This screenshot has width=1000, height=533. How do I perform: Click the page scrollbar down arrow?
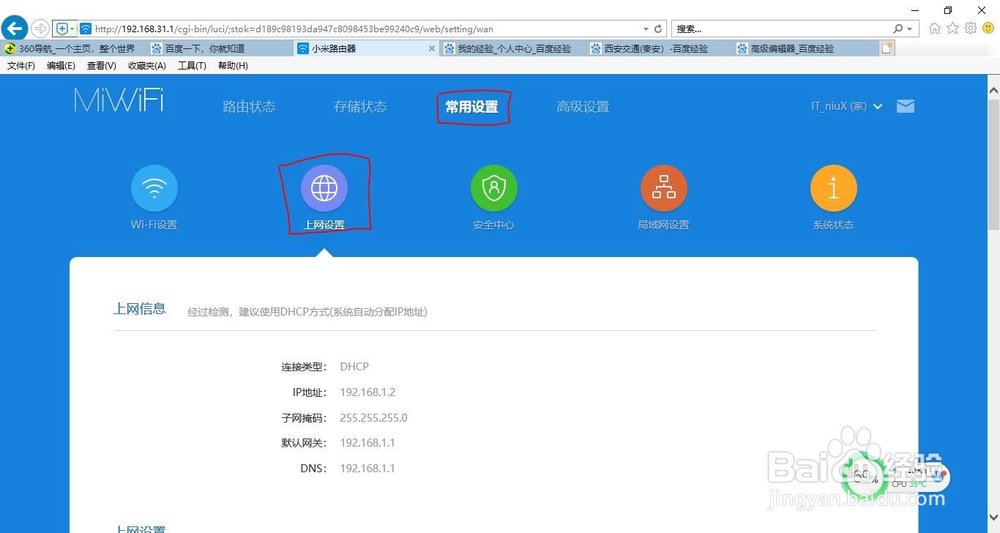tap(993, 518)
